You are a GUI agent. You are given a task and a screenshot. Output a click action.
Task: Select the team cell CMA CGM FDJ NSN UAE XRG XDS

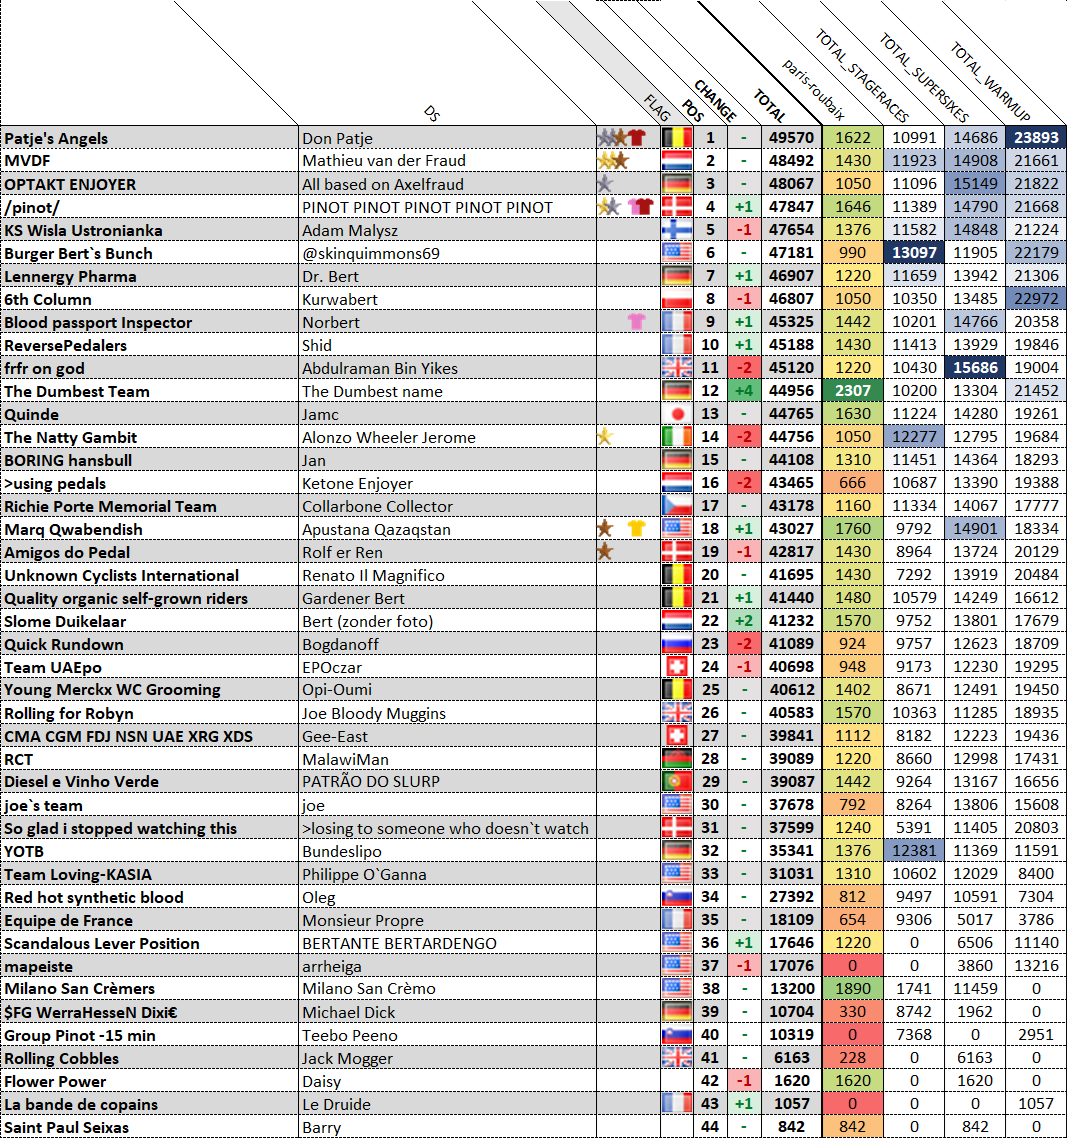click(150, 736)
